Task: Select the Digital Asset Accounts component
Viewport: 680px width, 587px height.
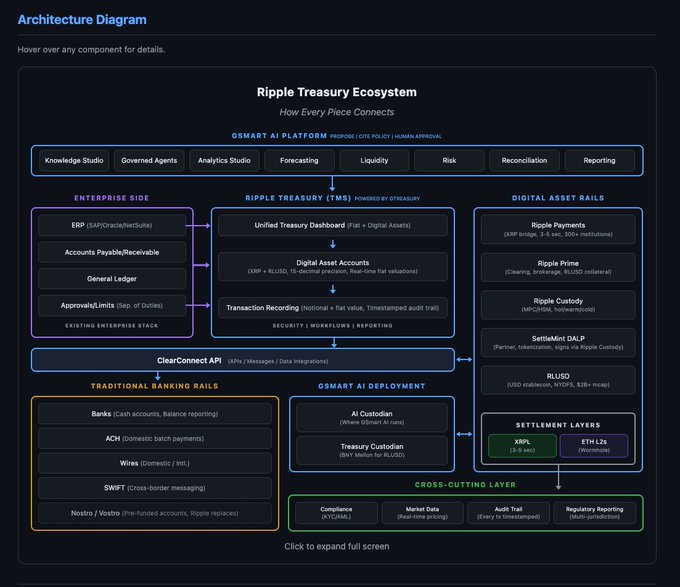Action: [333, 267]
